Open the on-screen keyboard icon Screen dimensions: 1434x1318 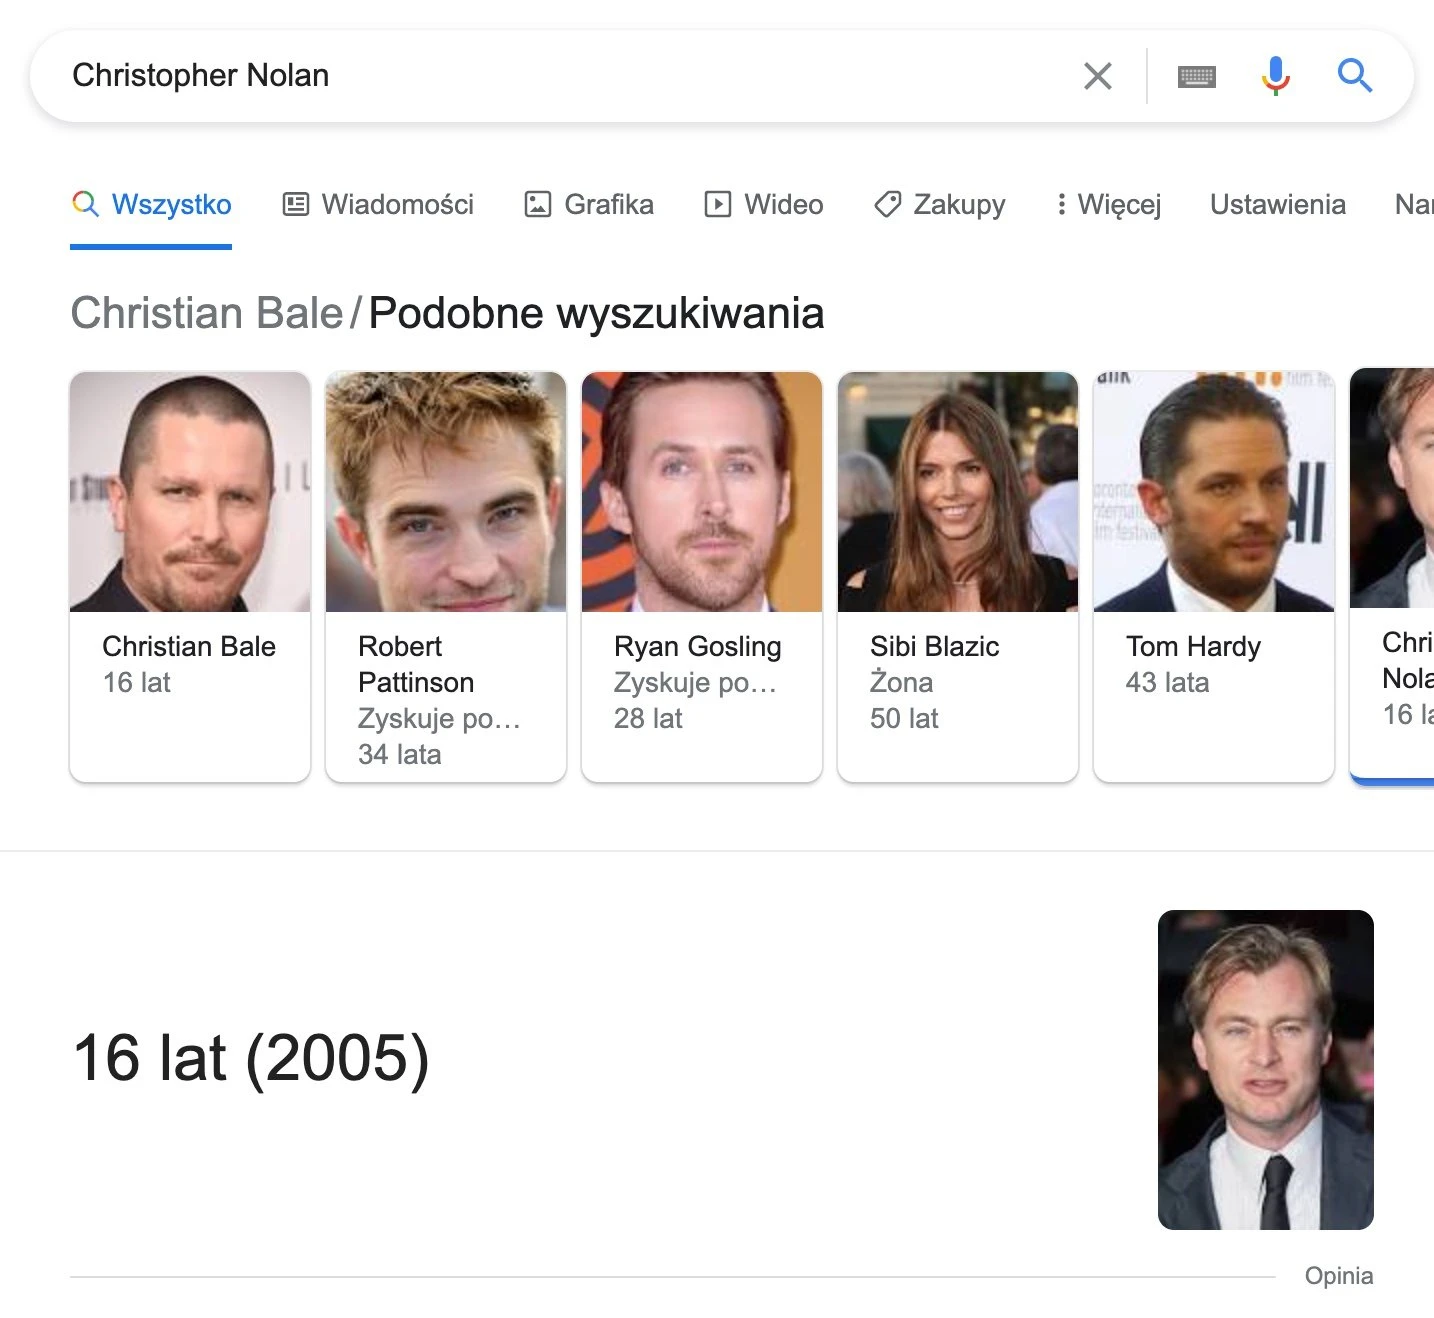click(x=1196, y=76)
